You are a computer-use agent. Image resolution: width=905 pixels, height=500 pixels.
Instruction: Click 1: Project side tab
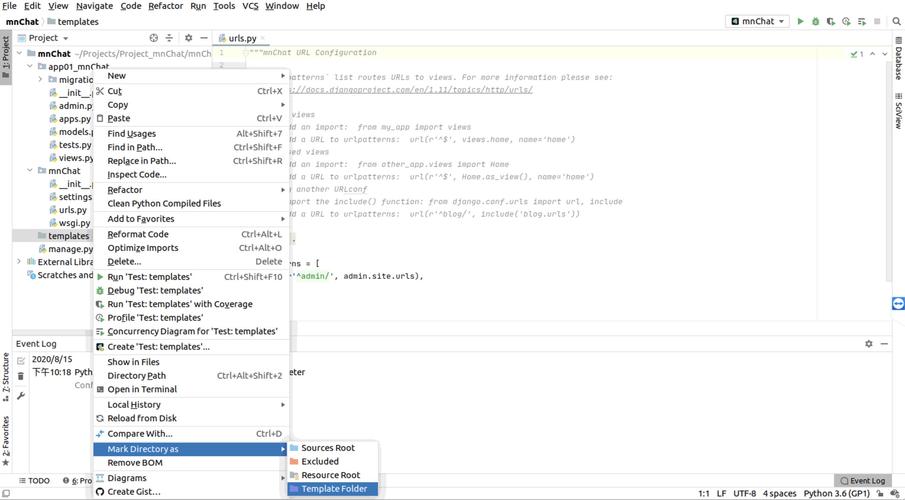coord(6,58)
